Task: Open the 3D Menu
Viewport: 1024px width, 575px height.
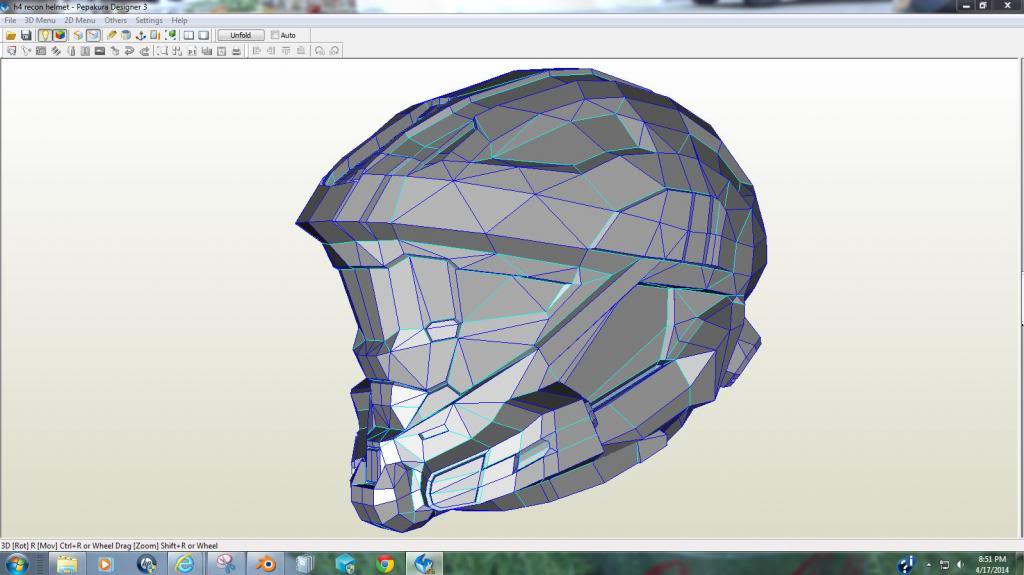Action: point(40,20)
